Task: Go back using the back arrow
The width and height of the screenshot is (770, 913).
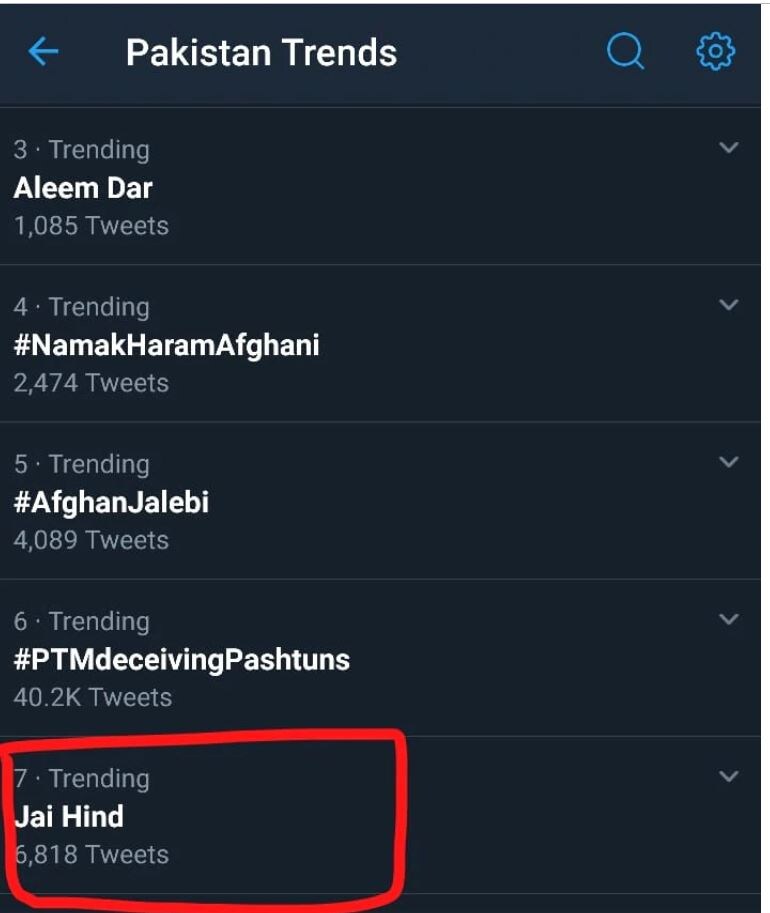Action: click(x=43, y=52)
